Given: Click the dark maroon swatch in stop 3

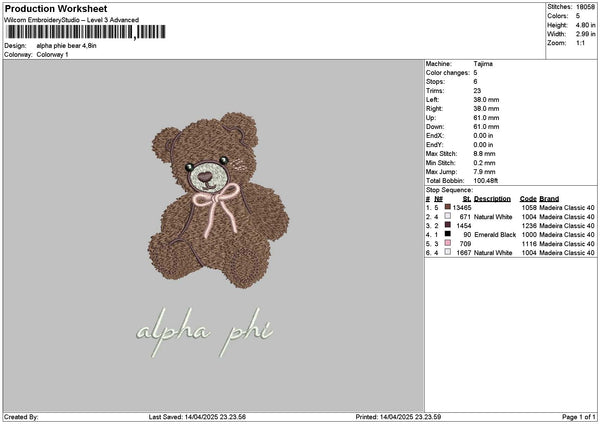Looking at the screenshot, I should click(448, 225).
